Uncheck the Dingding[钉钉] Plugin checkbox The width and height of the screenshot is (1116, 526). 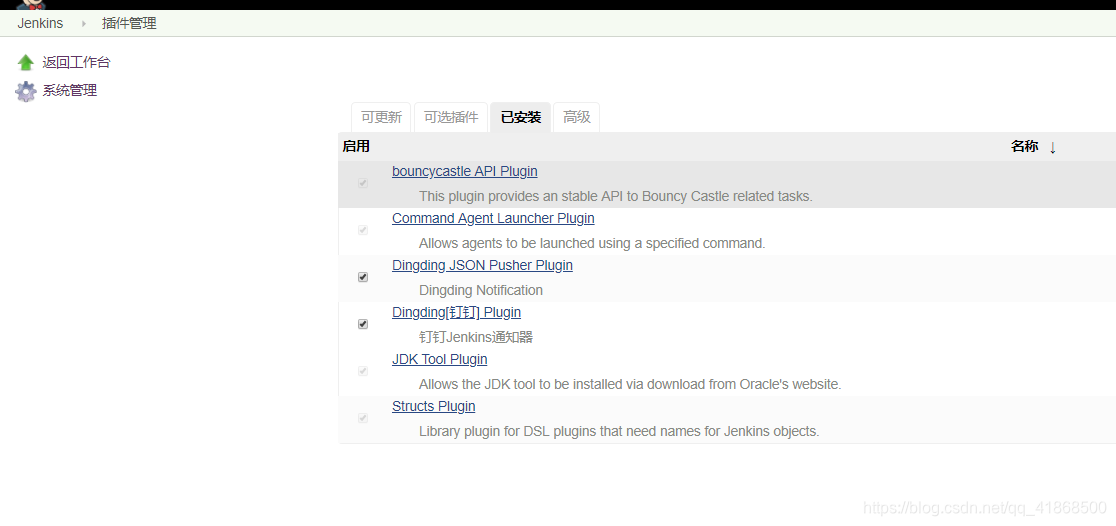[x=363, y=324]
